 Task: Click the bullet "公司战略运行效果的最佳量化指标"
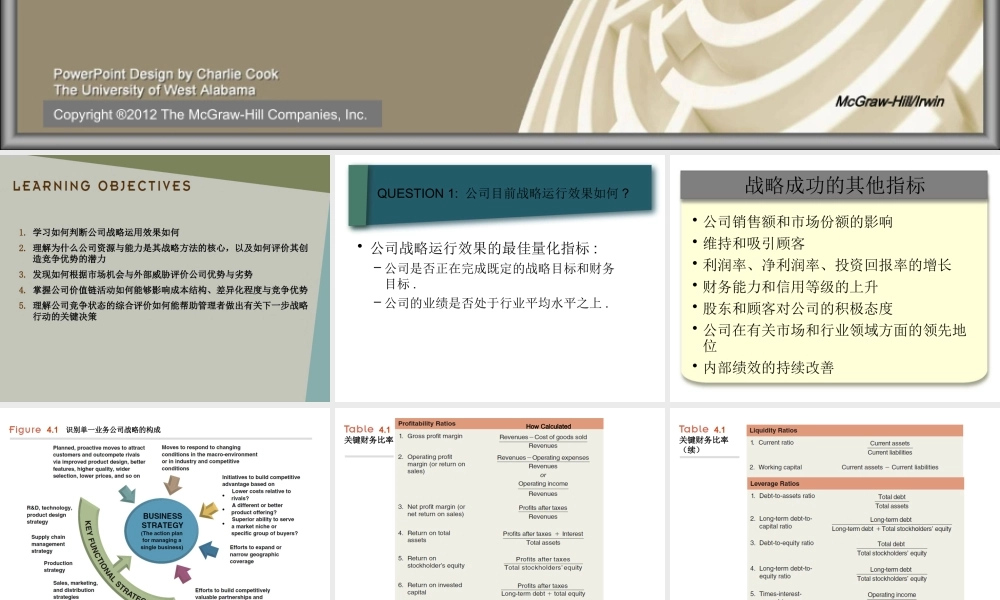click(485, 248)
